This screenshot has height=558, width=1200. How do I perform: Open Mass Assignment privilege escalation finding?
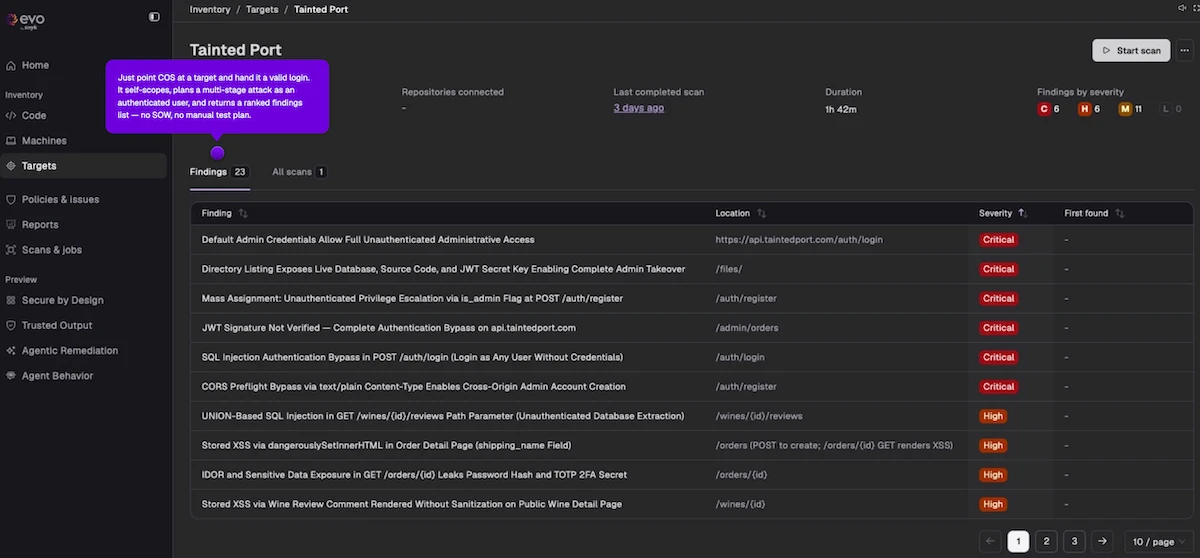[414, 298]
